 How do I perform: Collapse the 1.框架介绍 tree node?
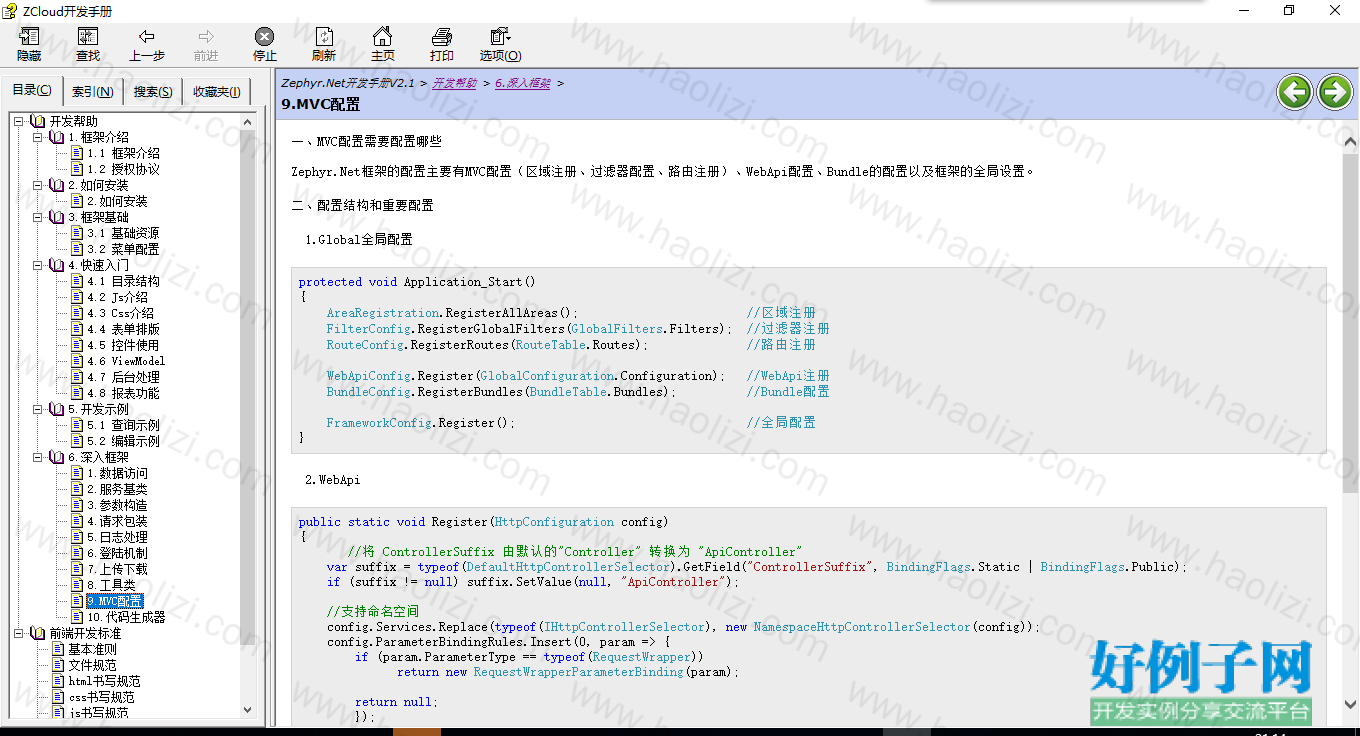coord(38,137)
